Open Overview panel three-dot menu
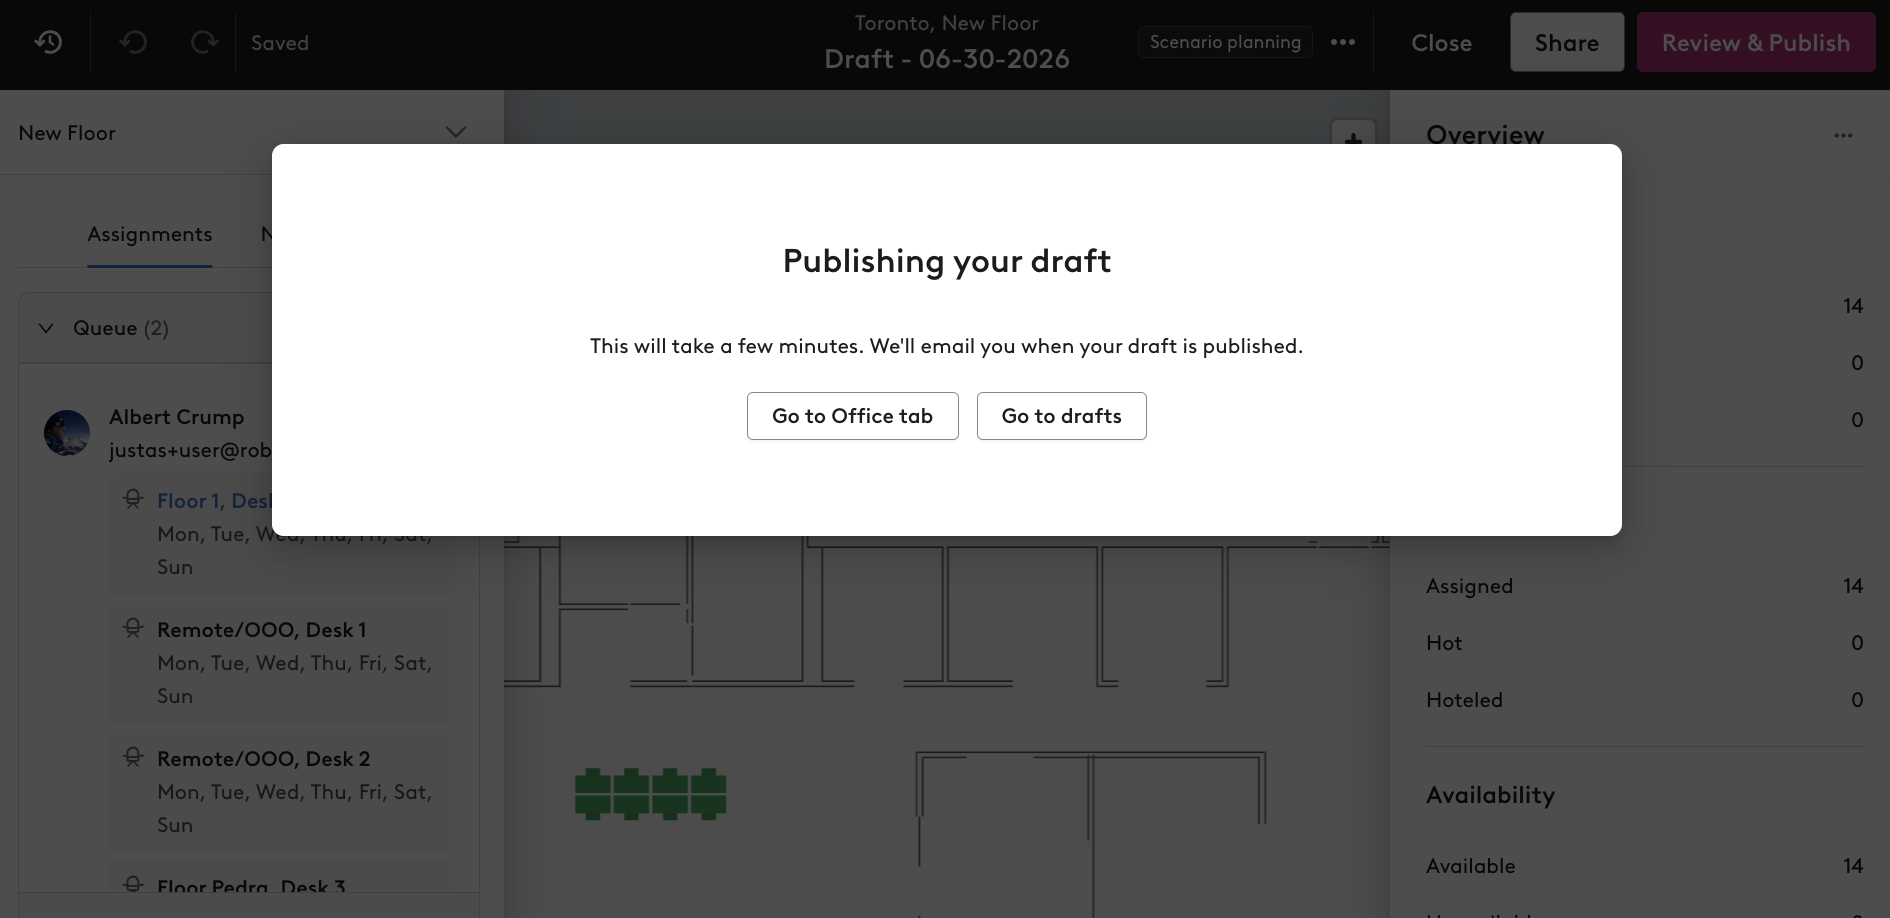This screenshot has height=918, width=1890. pos(1843,135)
